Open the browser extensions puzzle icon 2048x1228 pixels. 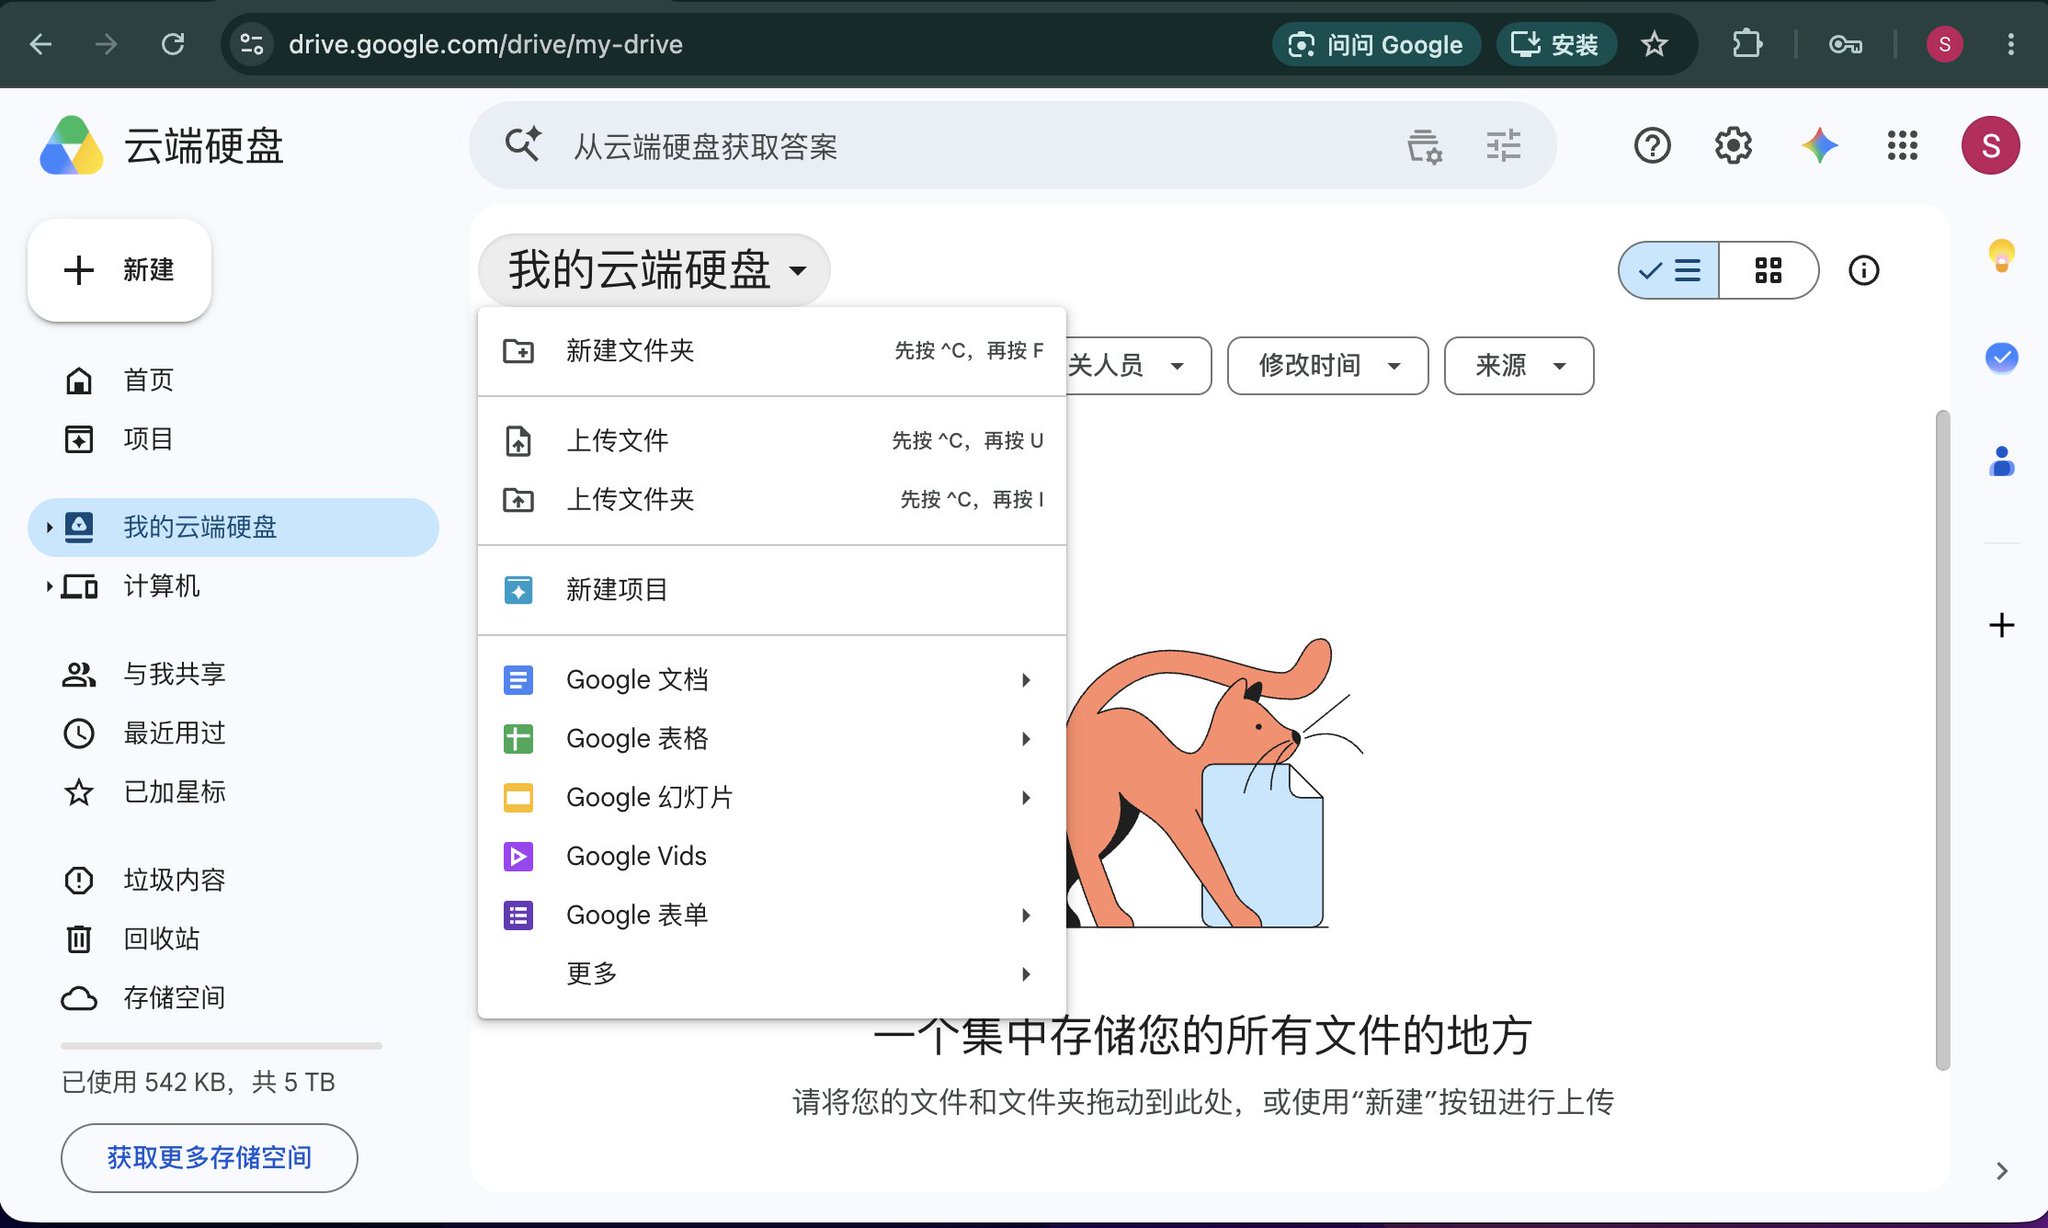click(x=1746, y=44)
